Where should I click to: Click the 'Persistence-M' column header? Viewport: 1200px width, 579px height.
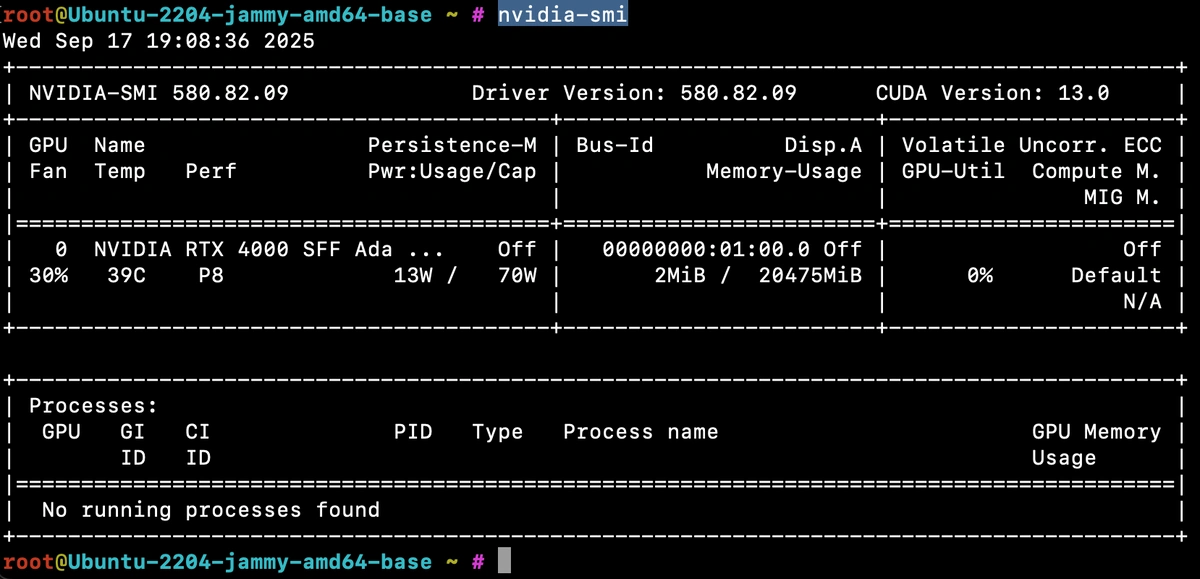[452, 145]
